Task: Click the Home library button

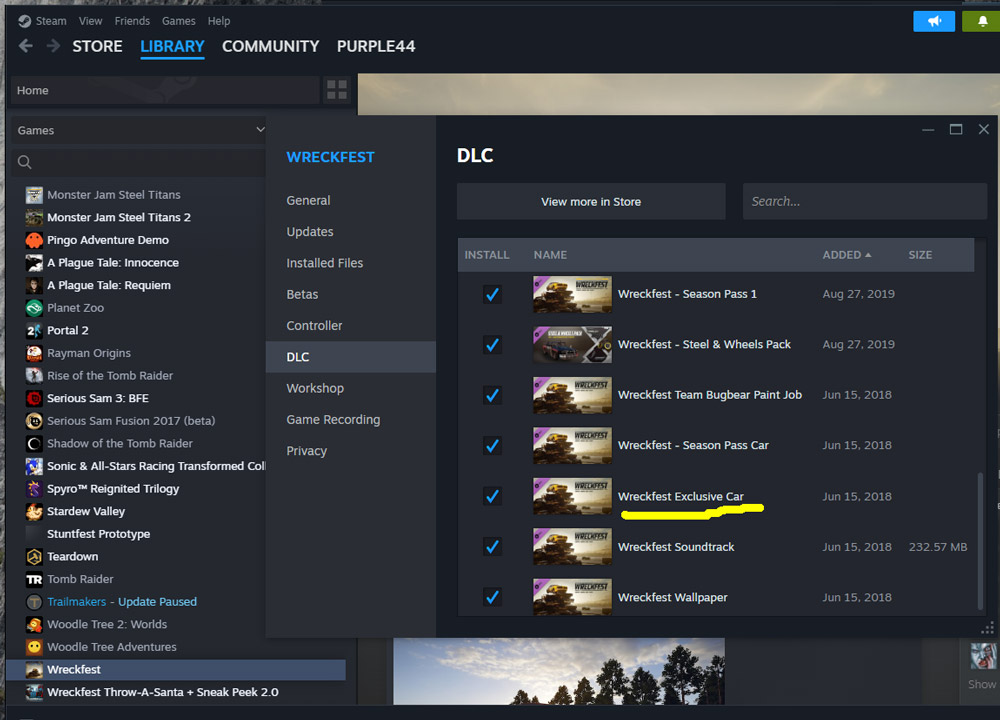Action: [x=165, y=90]
